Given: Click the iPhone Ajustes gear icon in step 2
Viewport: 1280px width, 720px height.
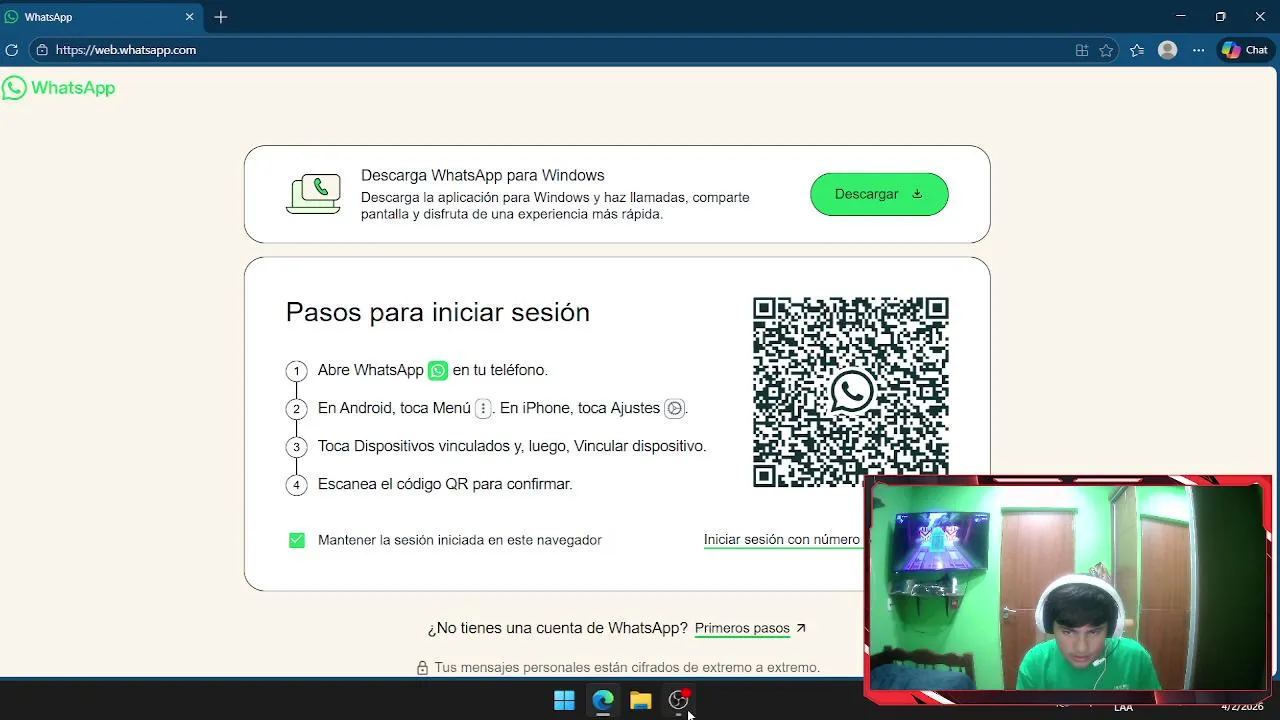Looking at the screenshot, I should [x=675, y=408].
